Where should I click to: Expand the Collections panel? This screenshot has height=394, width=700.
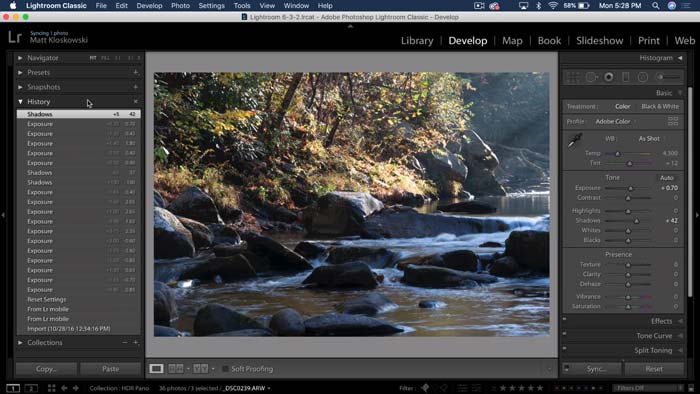(20, 343)
